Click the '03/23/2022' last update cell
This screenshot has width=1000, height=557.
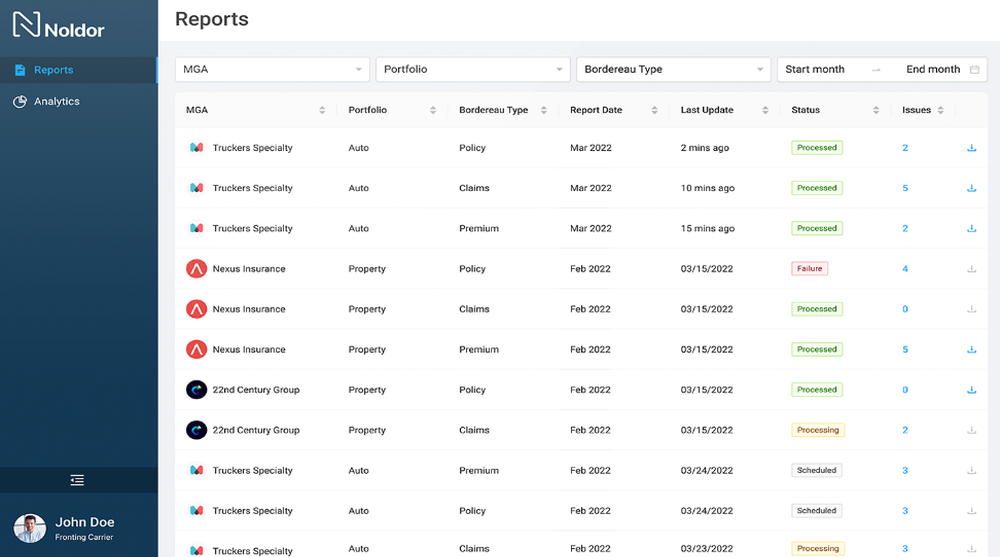(707, 549)
